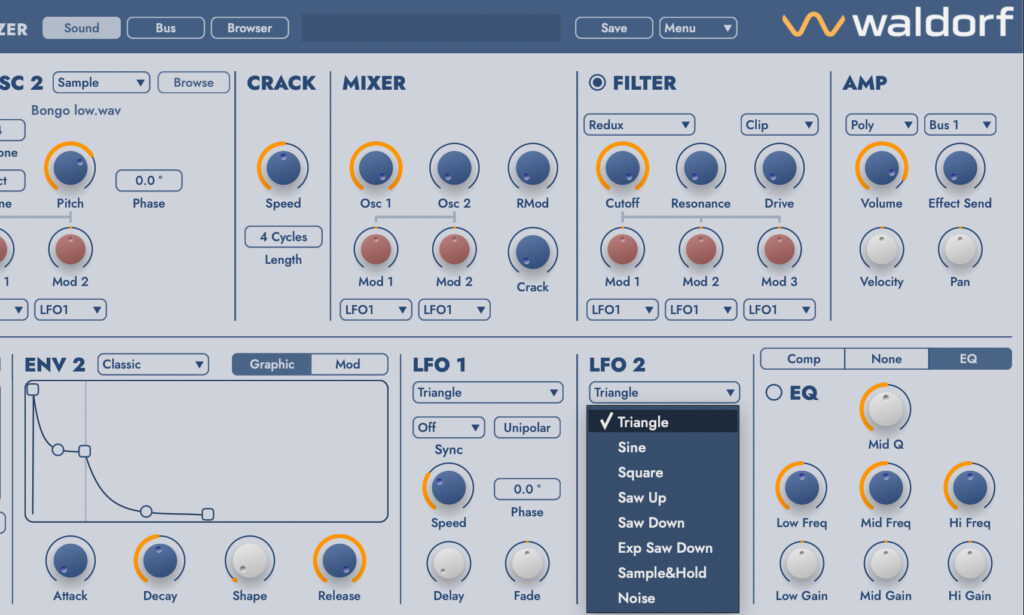Toggle the FILTER enable radio button
The width and height of the screenshot is (1024, 615).
[x=597, y=83]
